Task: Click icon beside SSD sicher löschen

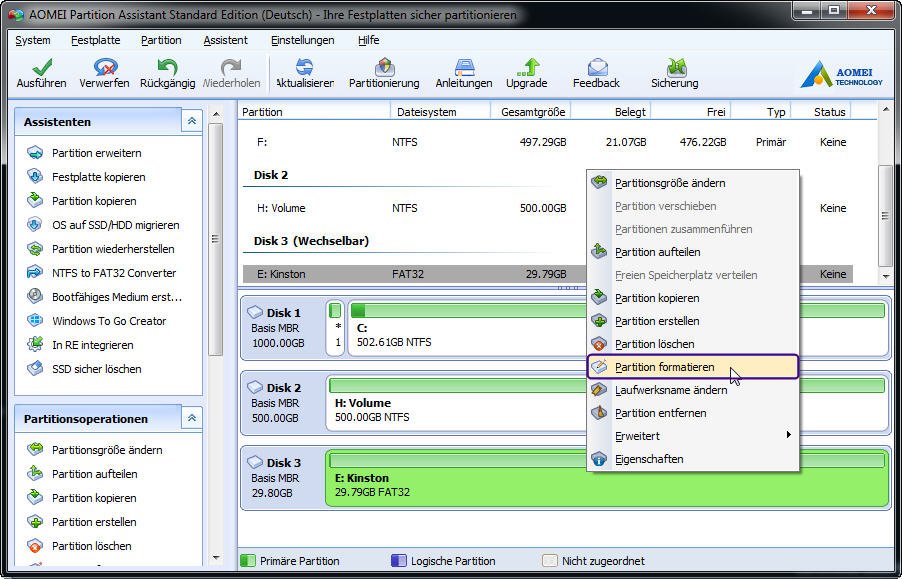Action: coord(35,369)
